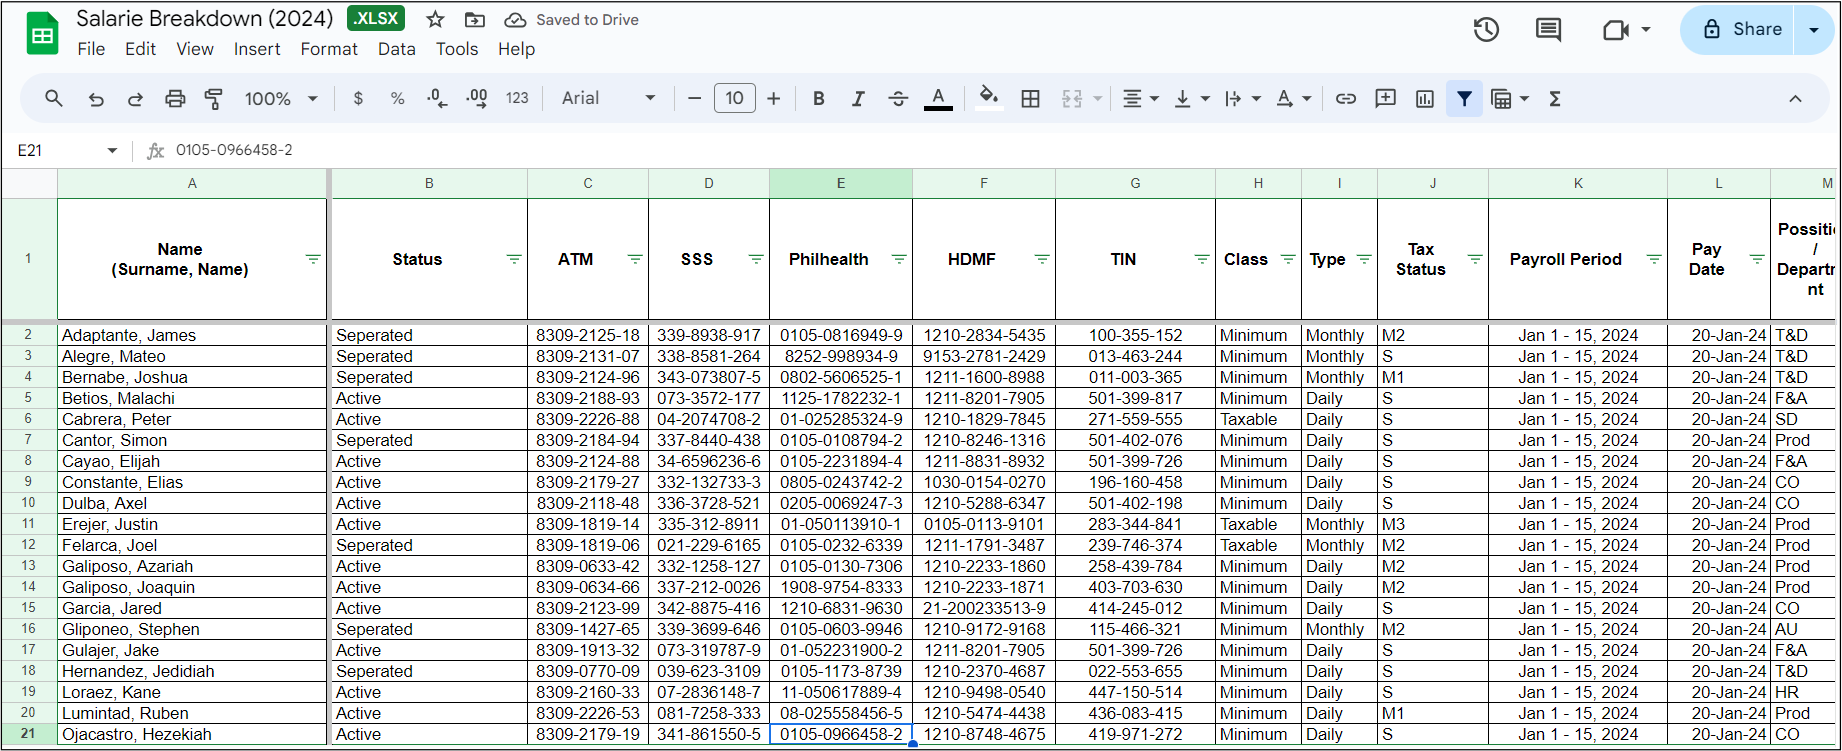Format selection as percent
Viewport: 1842px width, 751px height.
click(x=398, y=98)
